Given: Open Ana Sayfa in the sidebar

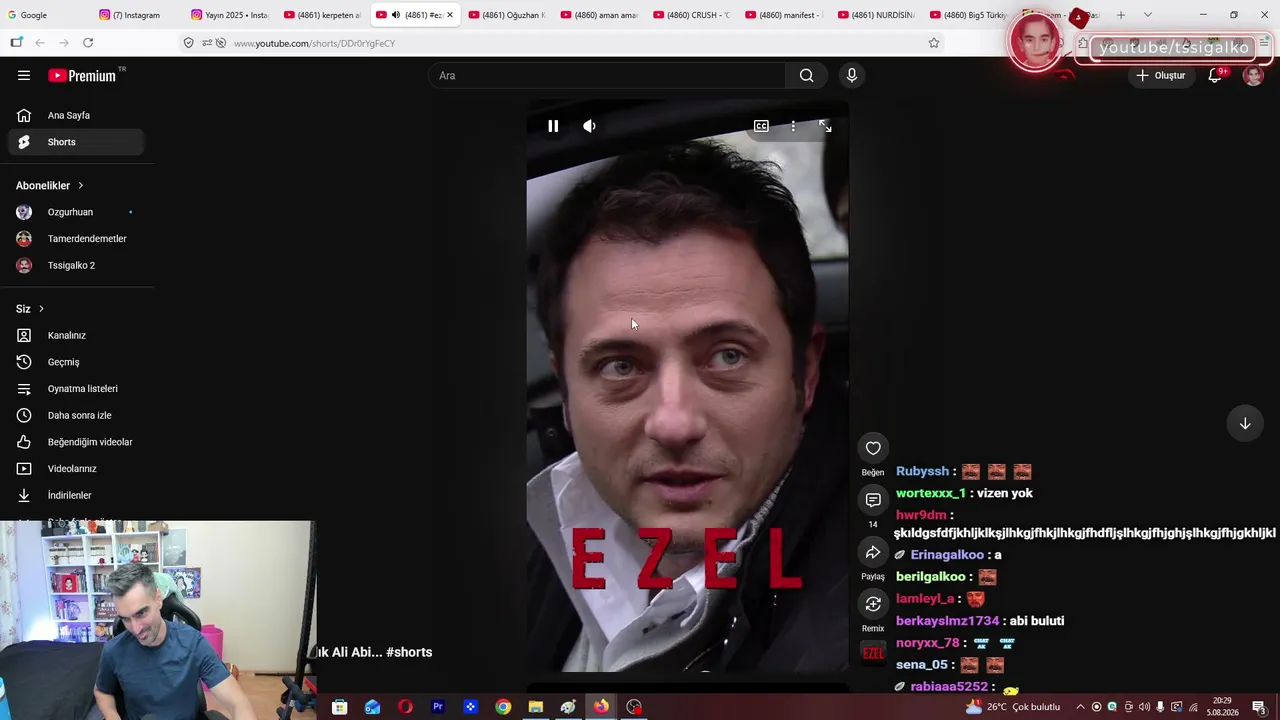Looking at the screenshot, I should [76, 115].
